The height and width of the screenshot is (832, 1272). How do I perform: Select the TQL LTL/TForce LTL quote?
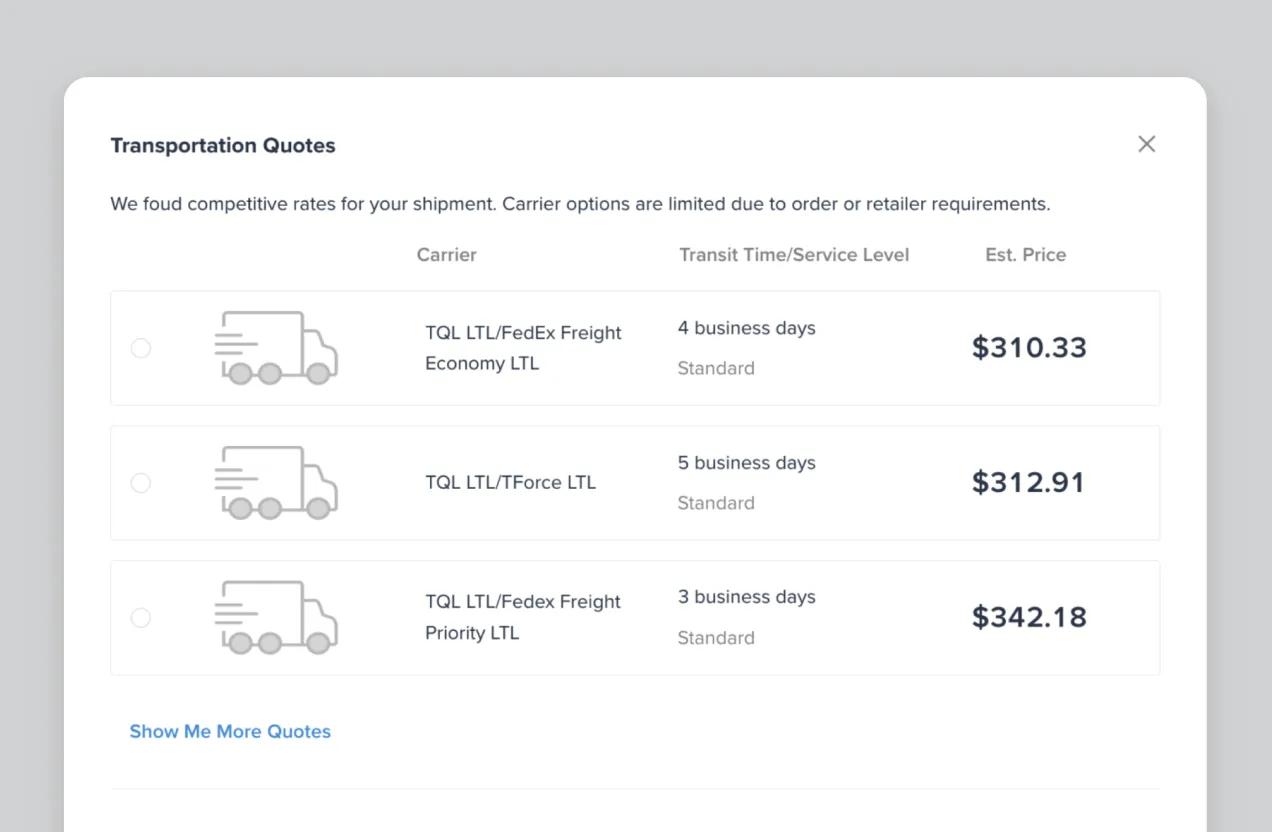(x=140, y=483)
